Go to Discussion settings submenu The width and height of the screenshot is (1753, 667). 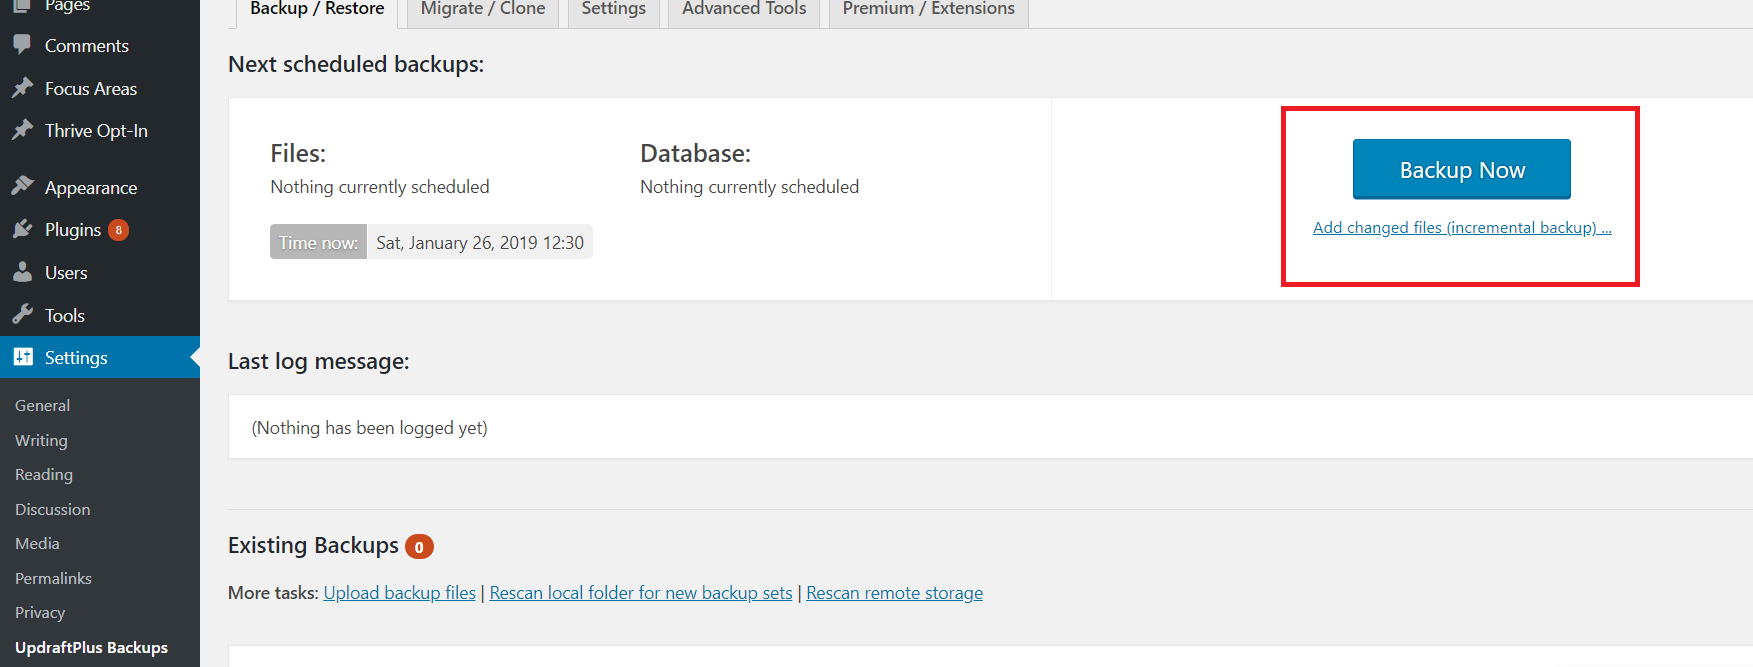[x=52, y=509]
